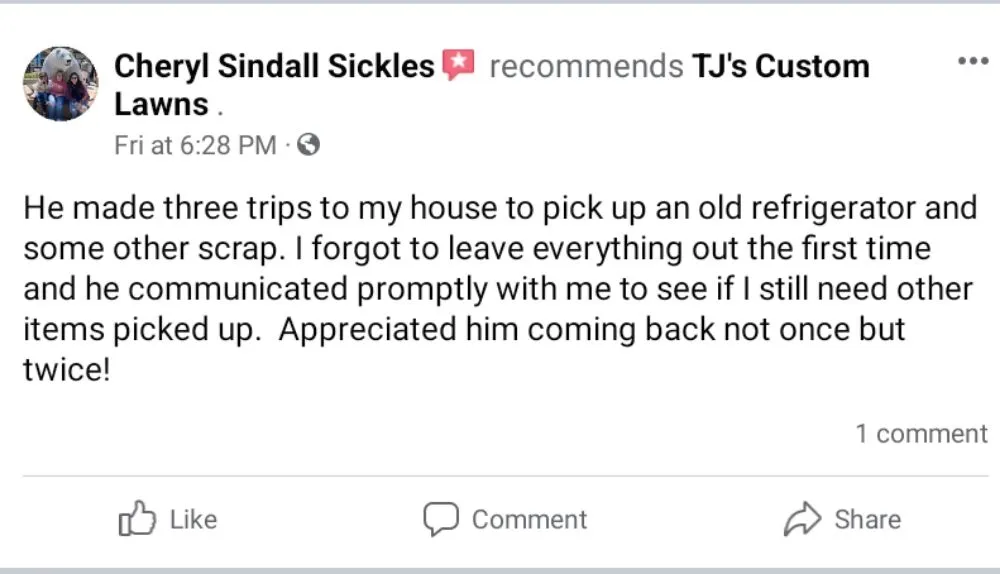Screen dimensions: 1000x574
Task: Visit the TJ's Custom page link
Action: (x=781, y=67)
